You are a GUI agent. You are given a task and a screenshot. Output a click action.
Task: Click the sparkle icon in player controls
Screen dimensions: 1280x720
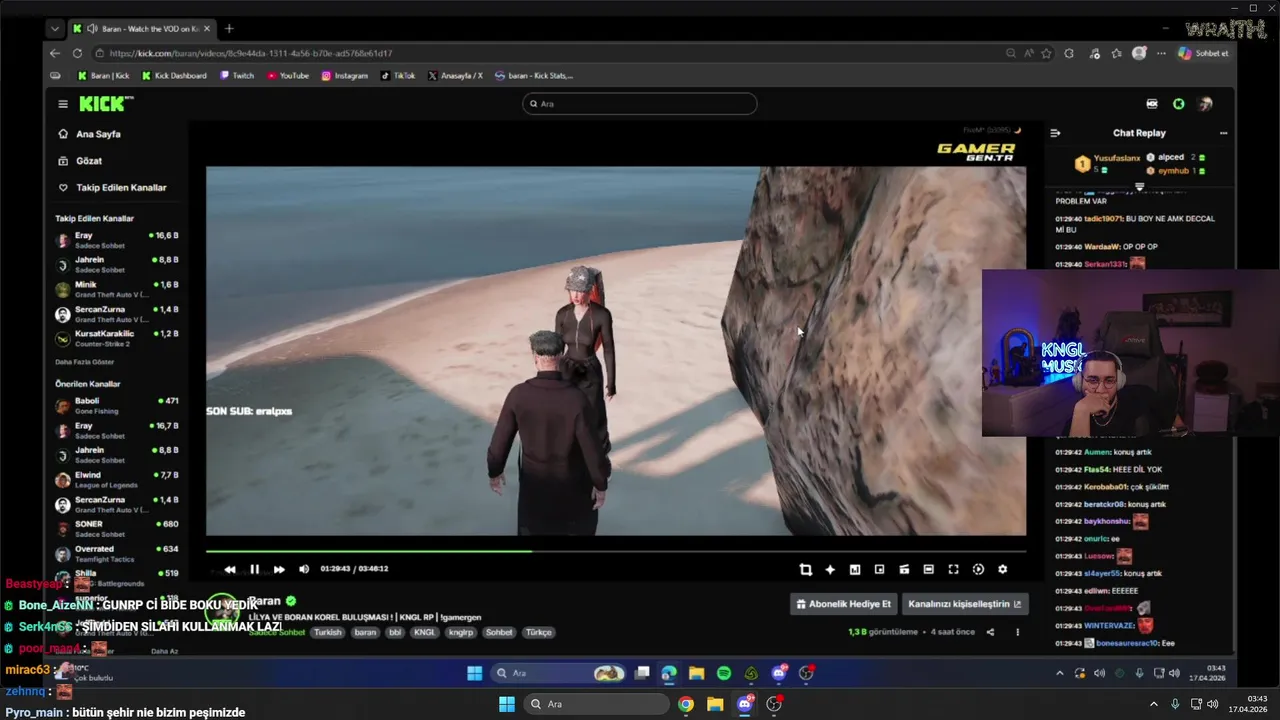tap(830, 569)
